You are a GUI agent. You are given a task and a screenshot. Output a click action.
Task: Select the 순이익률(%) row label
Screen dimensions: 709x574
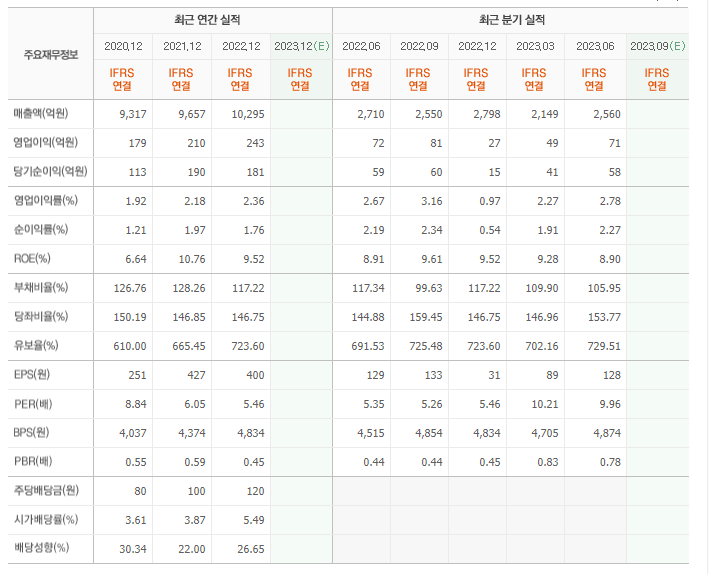[x=41, y=229]
